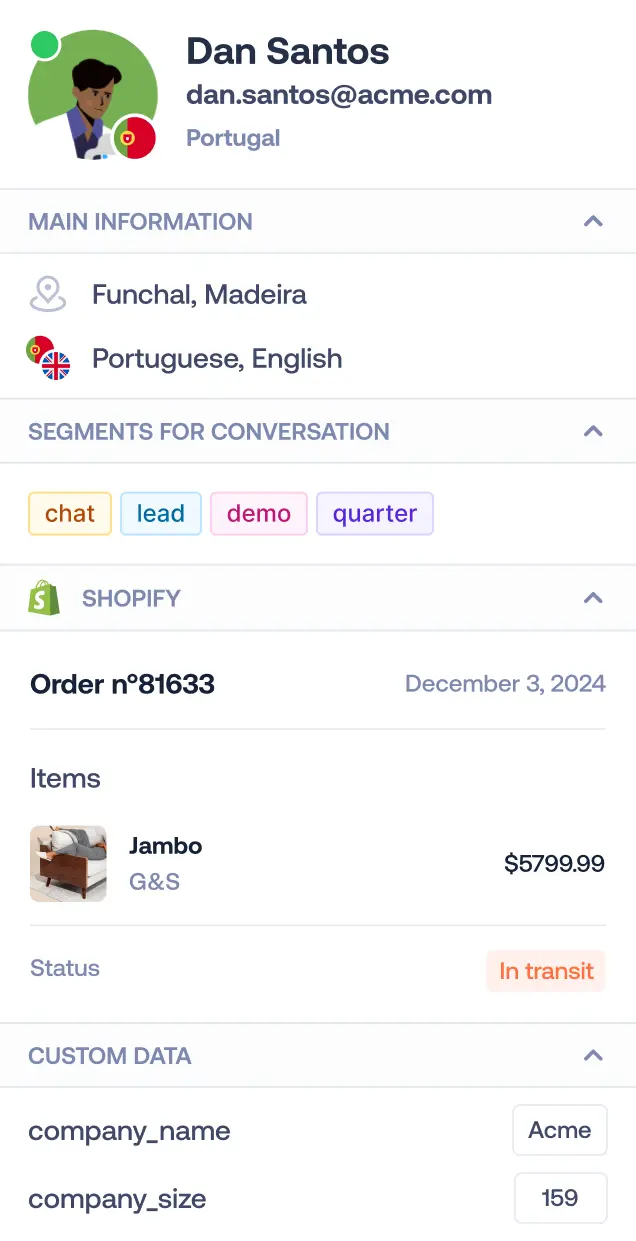Edit the company_name value Acme
This screenshot has width=636, height=1241.
point(560,1130)
